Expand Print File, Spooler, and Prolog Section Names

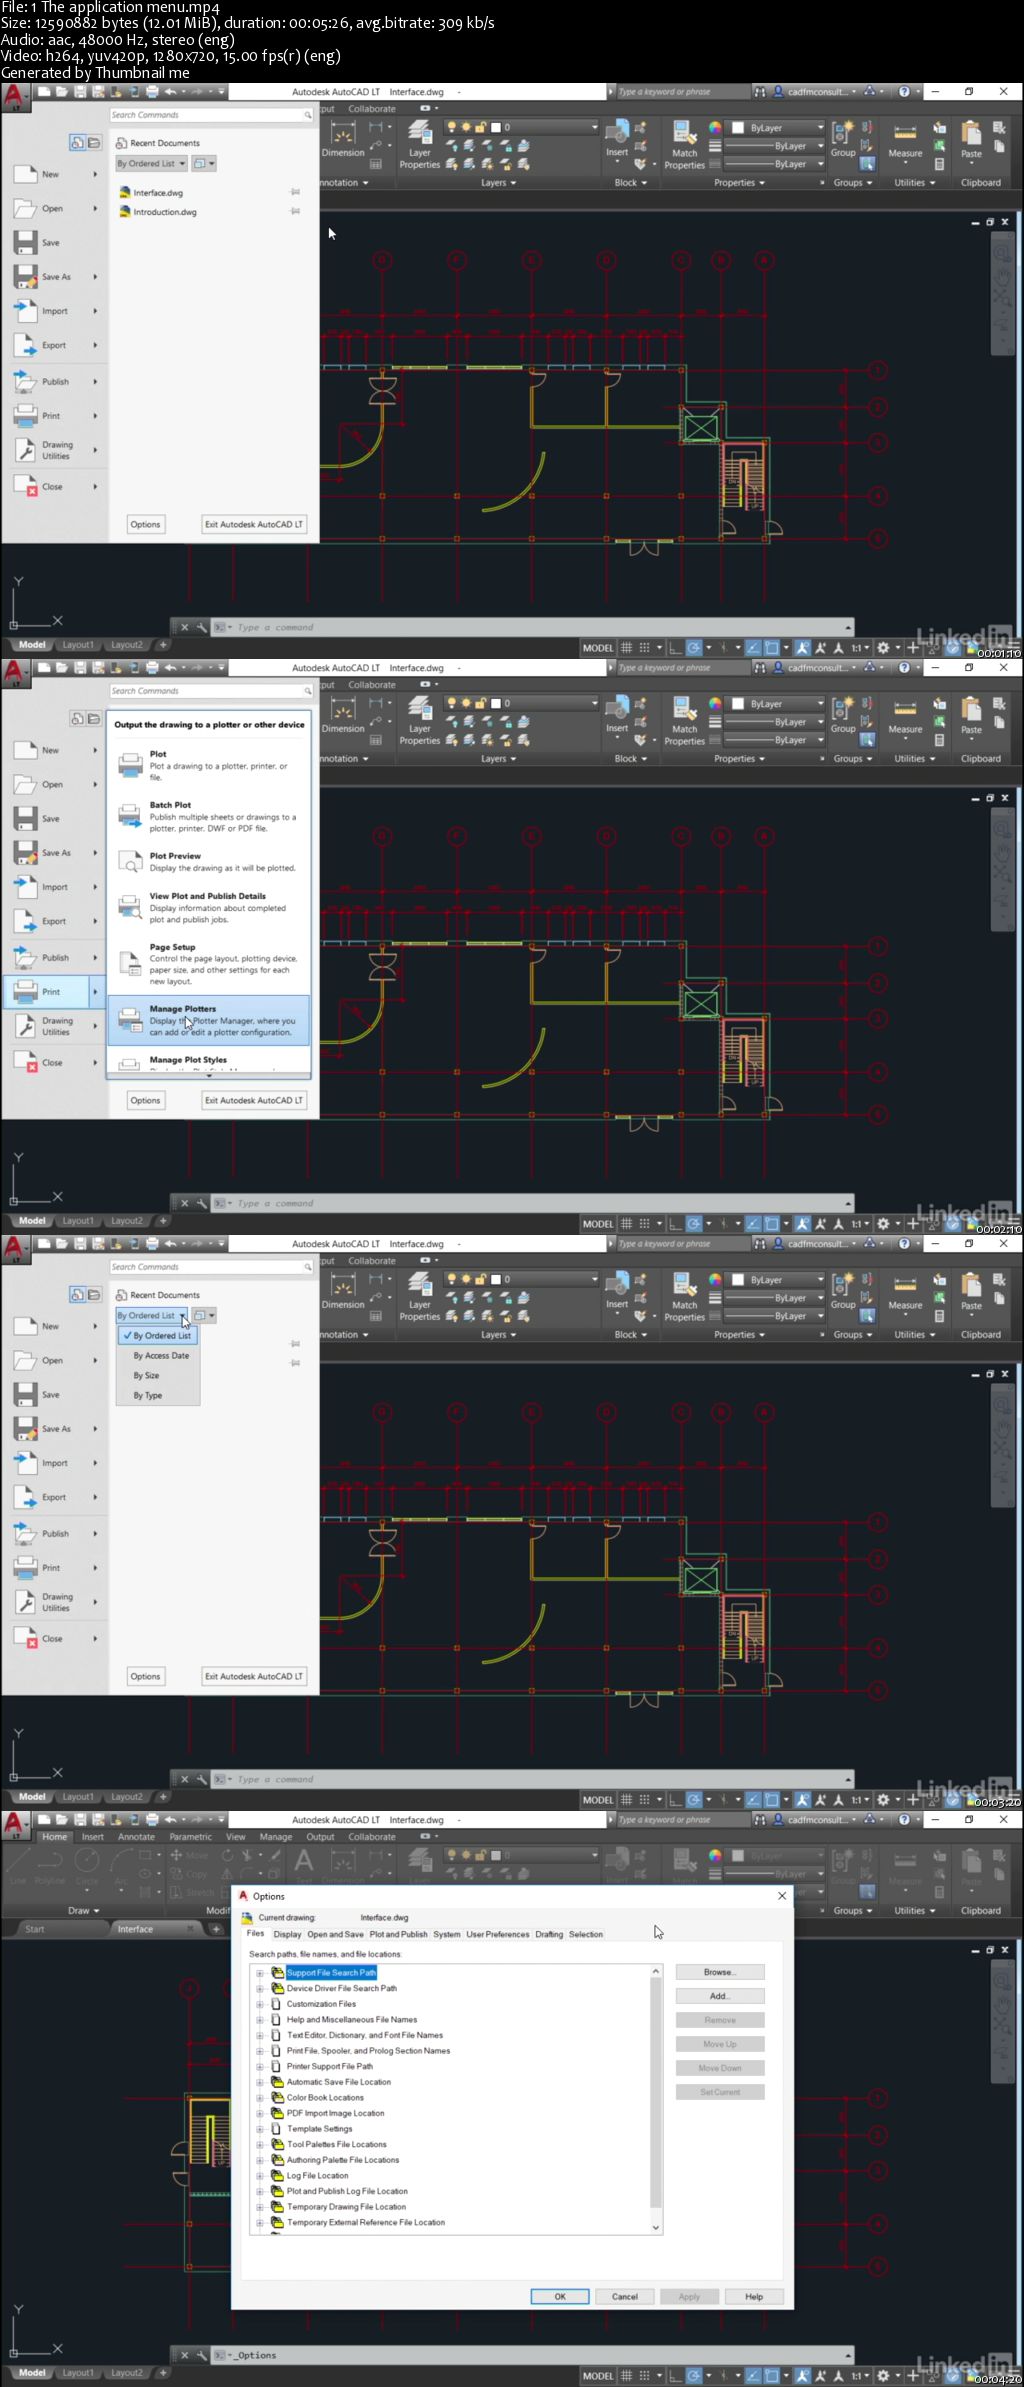point(260,2051)
